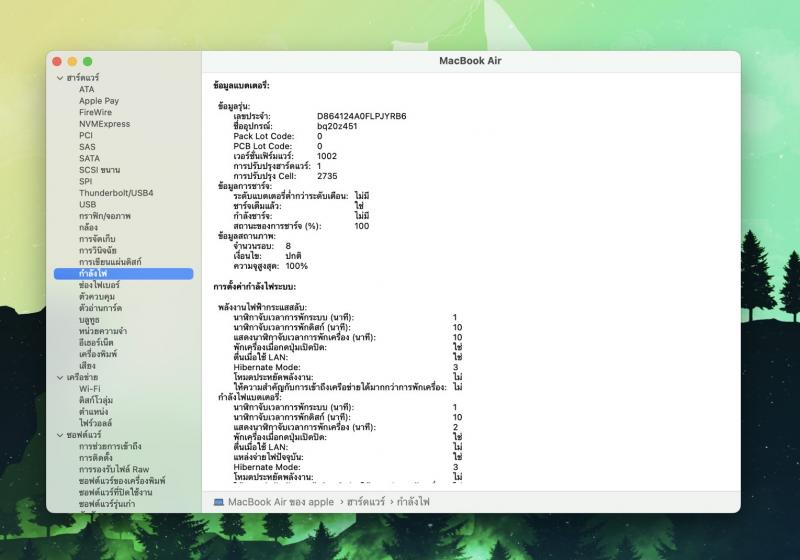Click device name value bq20z451
This screenshot has height=560, width=800.
(337, 126)
